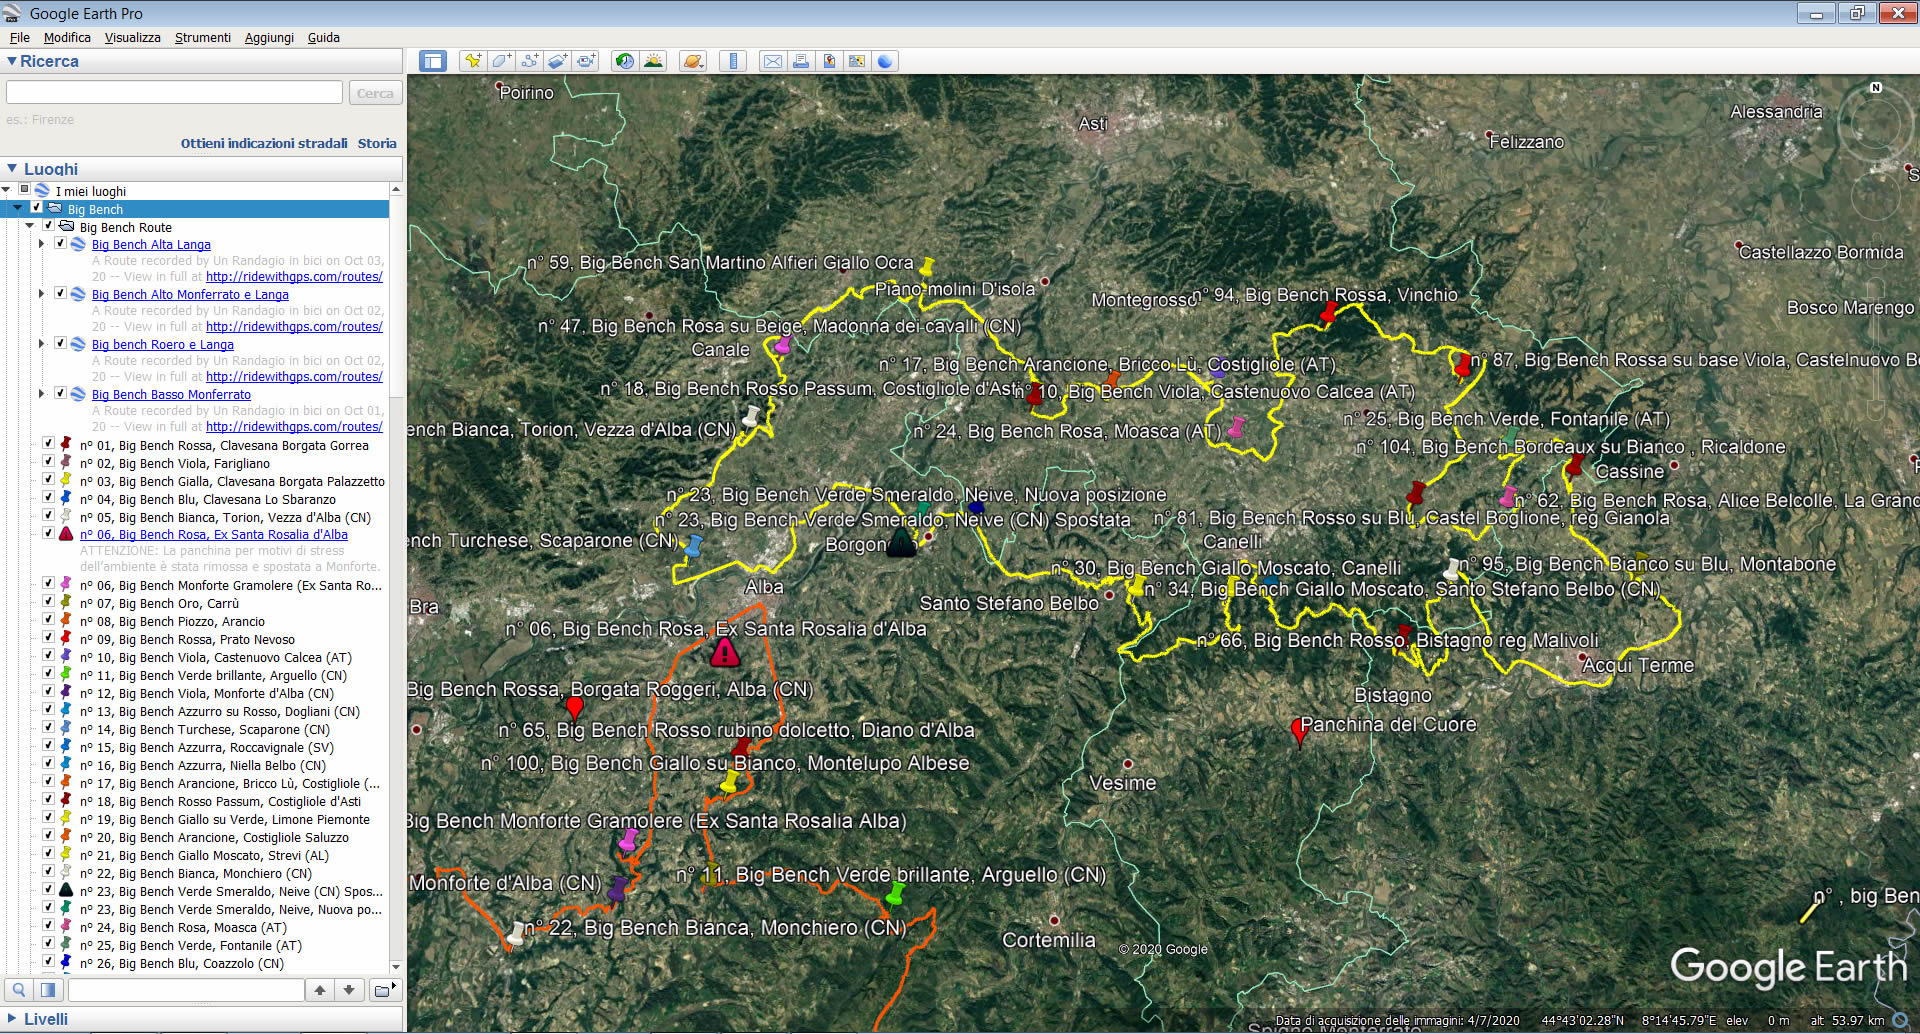The image size is (1920, 1034).
Task: Toggle checkbox for n° 12 Big Bench Viola, Monforte
Action: coord(48,692)
